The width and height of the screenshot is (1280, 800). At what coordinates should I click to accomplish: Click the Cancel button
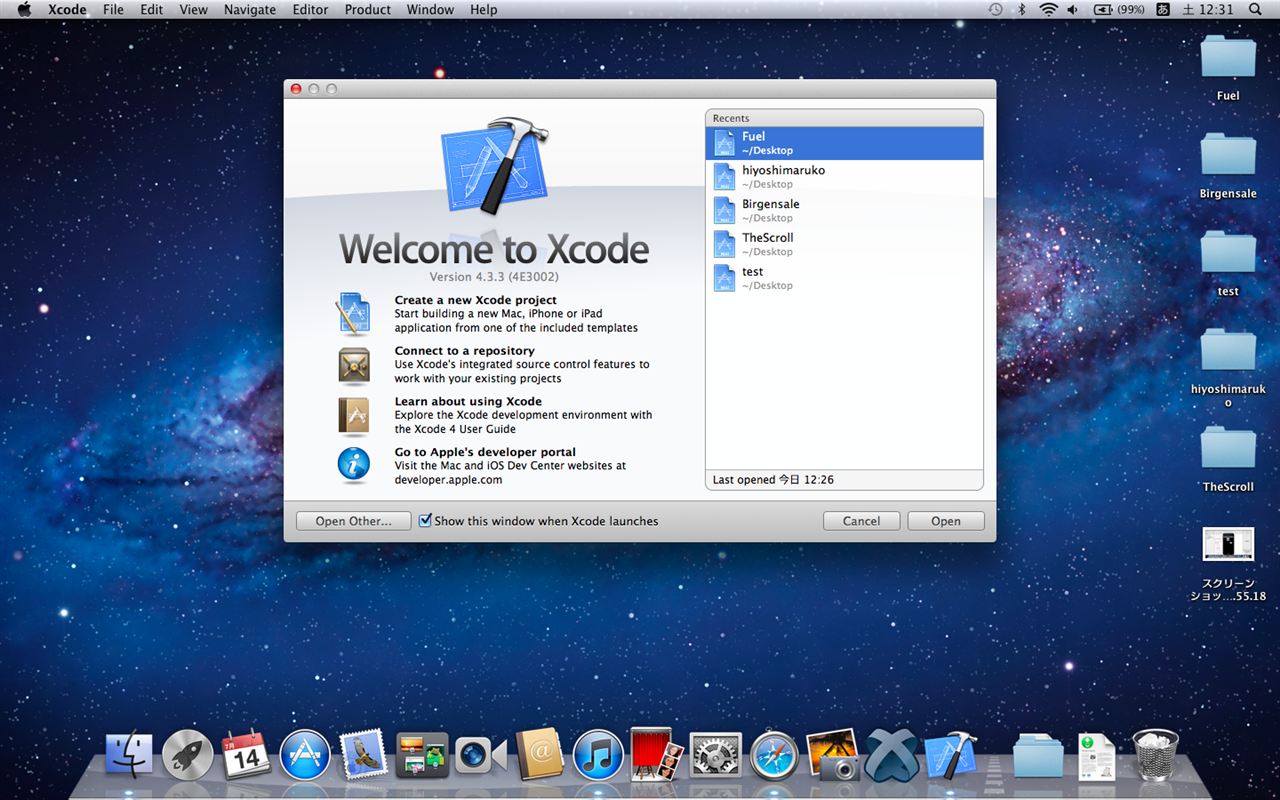click(861, 521)
